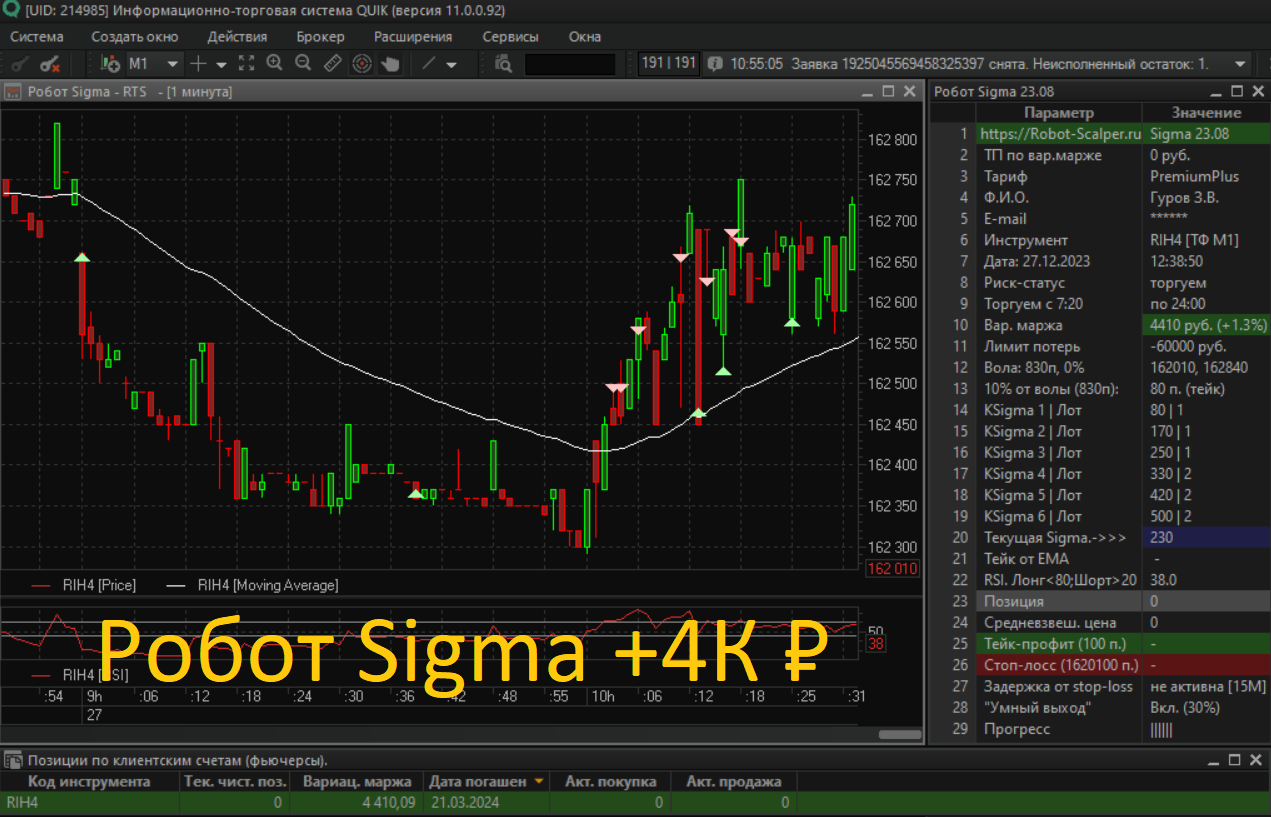Expand the crosshair tool dropdown arrow

pos(221,63)
